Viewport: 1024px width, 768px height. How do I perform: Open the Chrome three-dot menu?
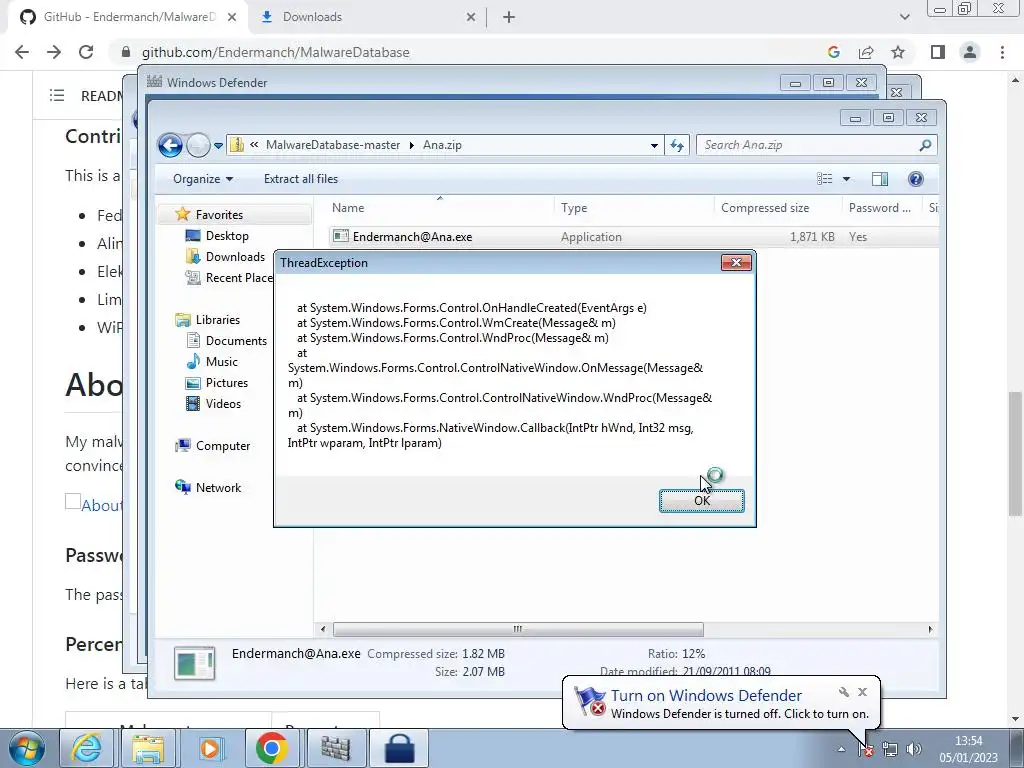(1002, 52)
